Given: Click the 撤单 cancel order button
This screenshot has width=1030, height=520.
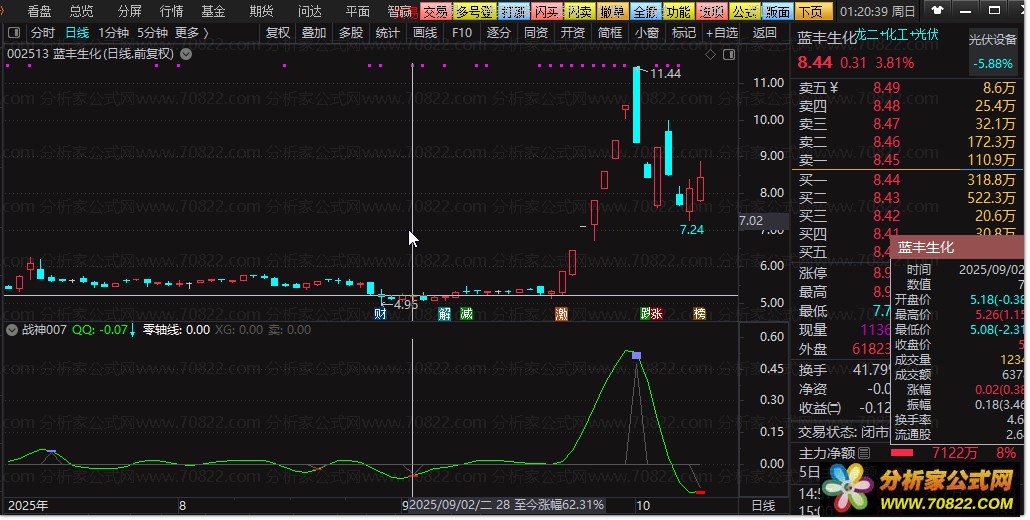Looking at the screenshot, I should [x=613, y=11].
